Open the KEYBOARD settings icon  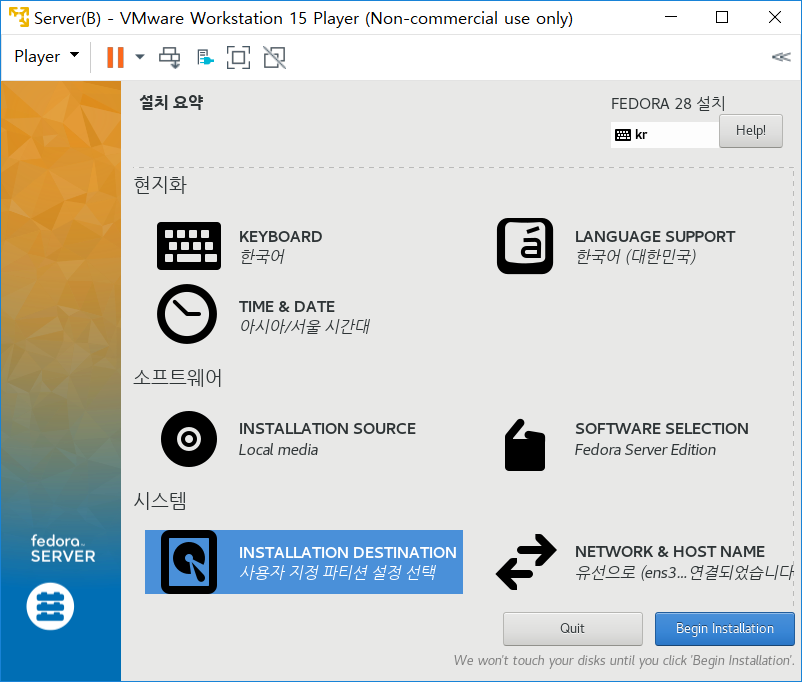pos(189,246)
